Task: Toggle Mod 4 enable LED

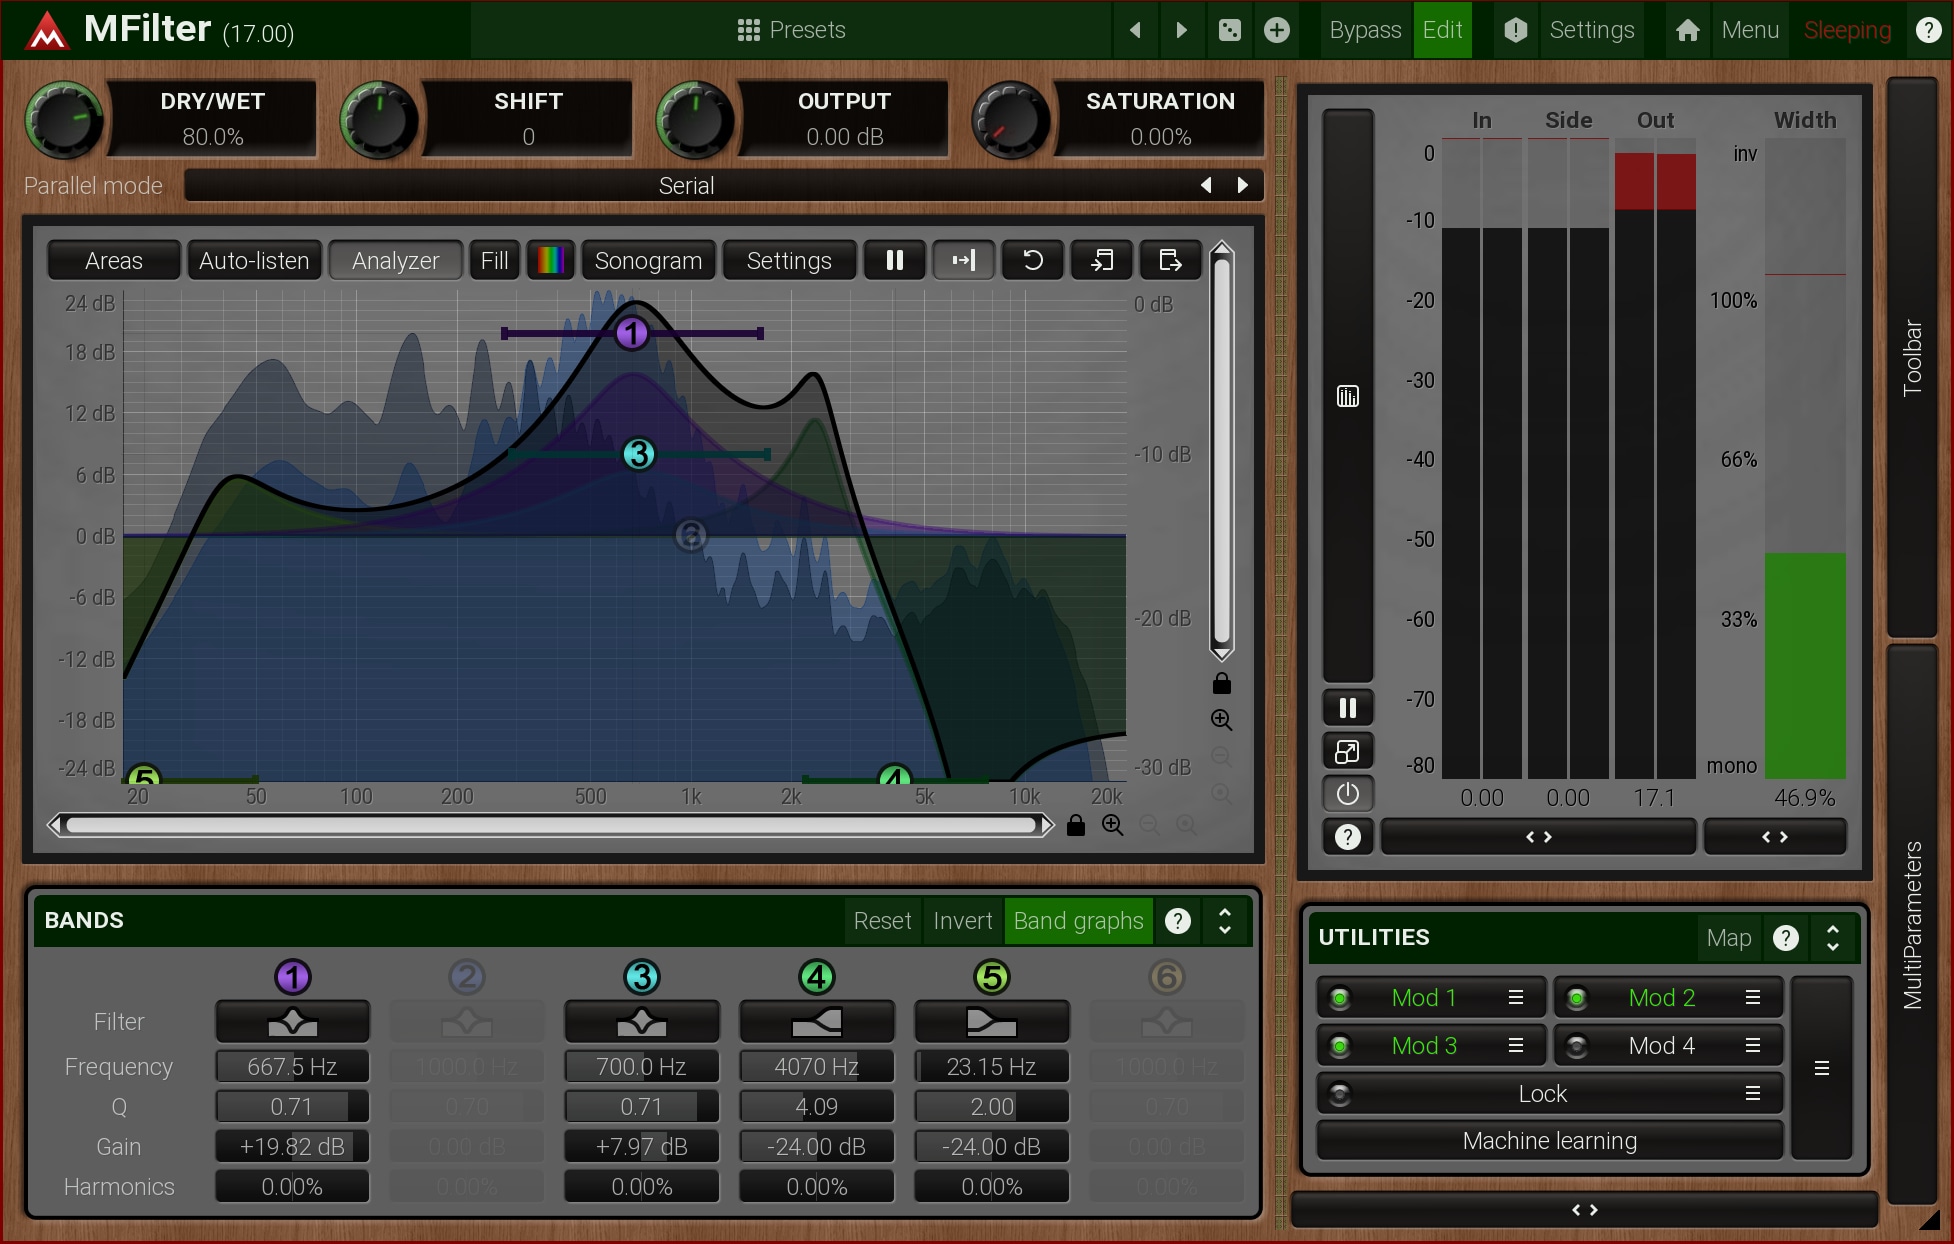Action: [1577, 1046]
